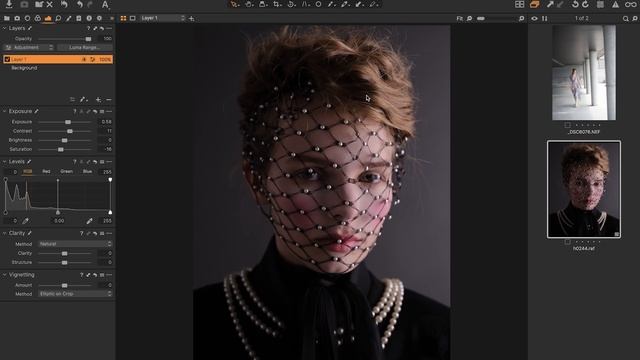
Task: Click the Auto Adjust 'A' icon
Action: [x=105, y=4]
